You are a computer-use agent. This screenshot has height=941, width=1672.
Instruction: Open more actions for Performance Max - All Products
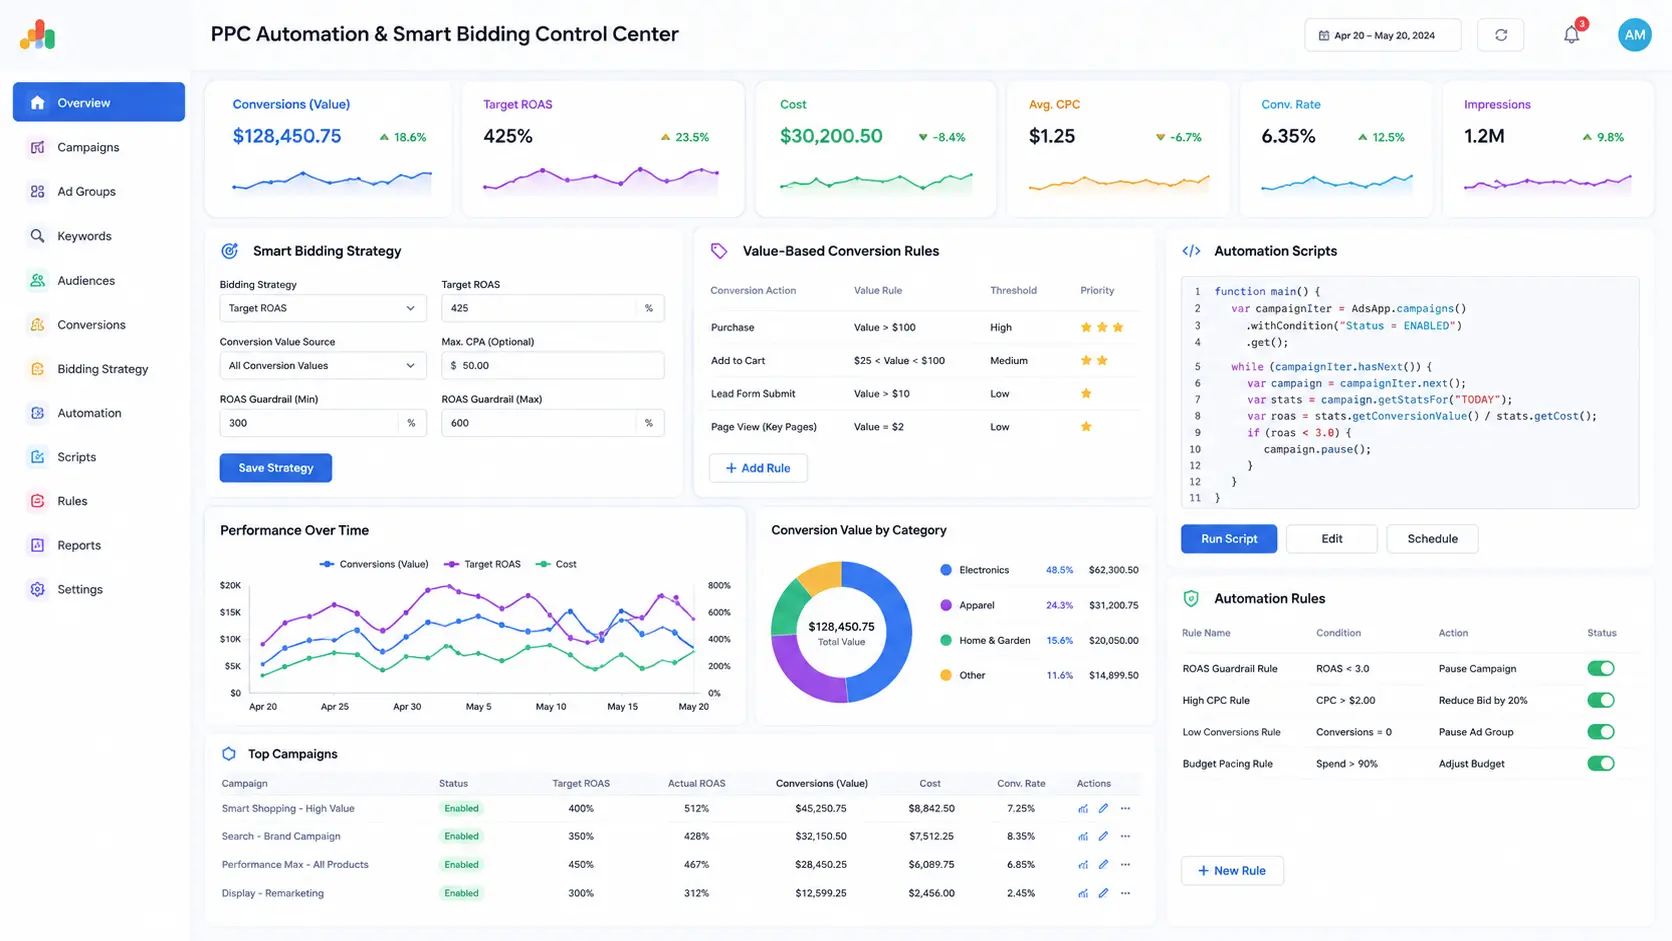(x=1125, y=864)
